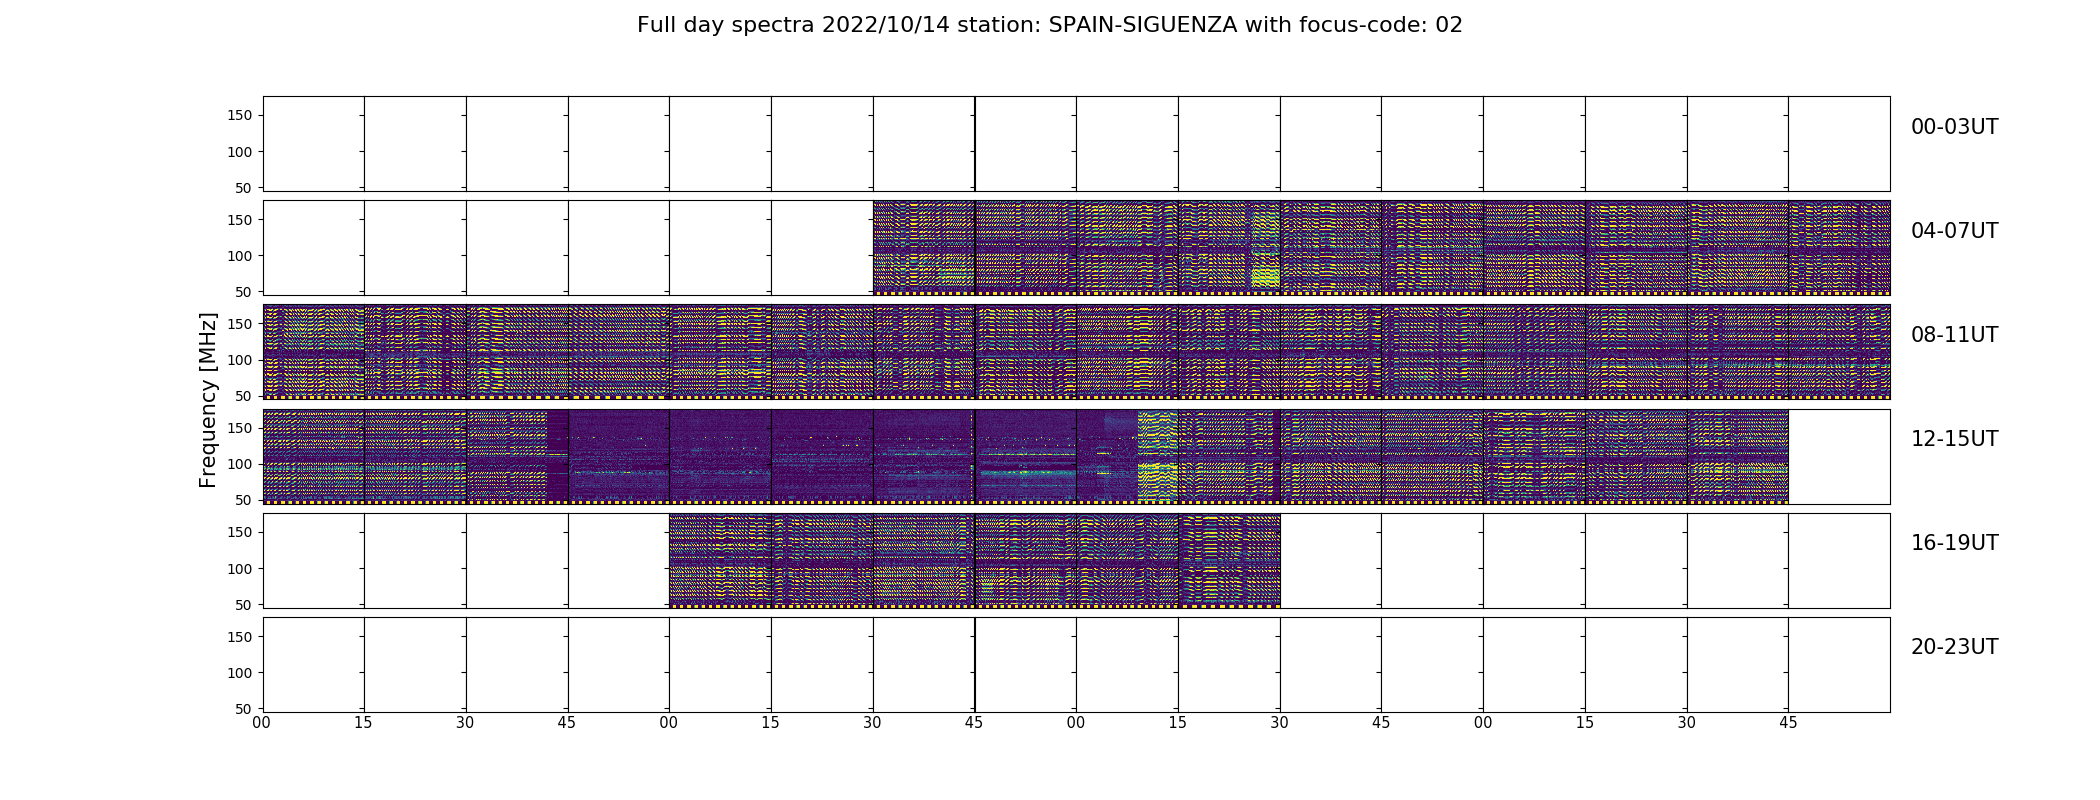Image resolution: width=2100 pixels, height=800 pixels.
Task: Click the 08-11UT spectrogram data strip
Action: click(x=1076, y=352)
